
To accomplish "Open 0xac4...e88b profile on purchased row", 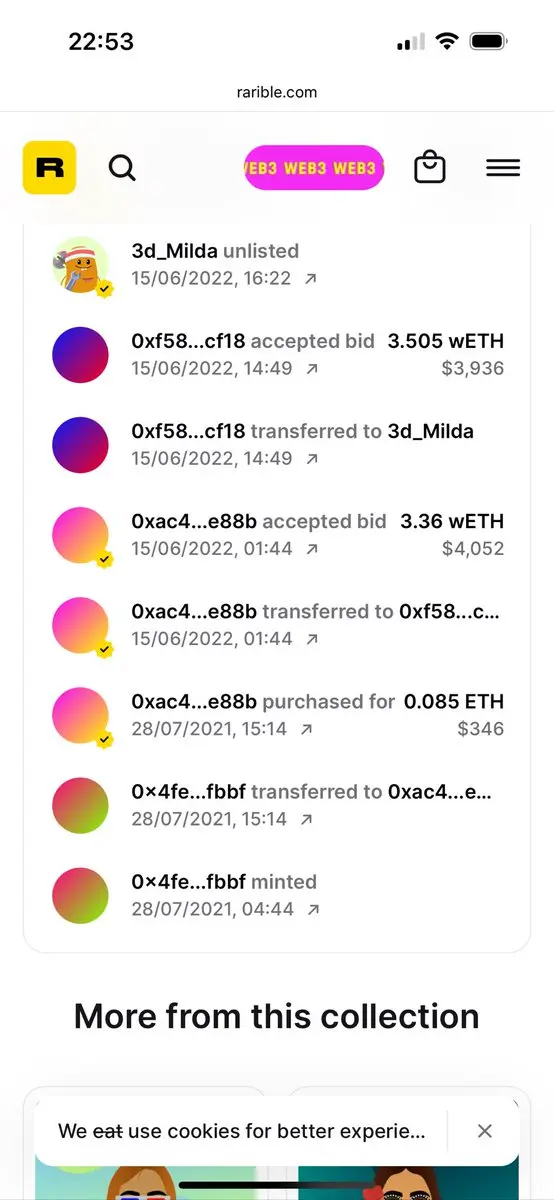I will [x=194, y=701].
